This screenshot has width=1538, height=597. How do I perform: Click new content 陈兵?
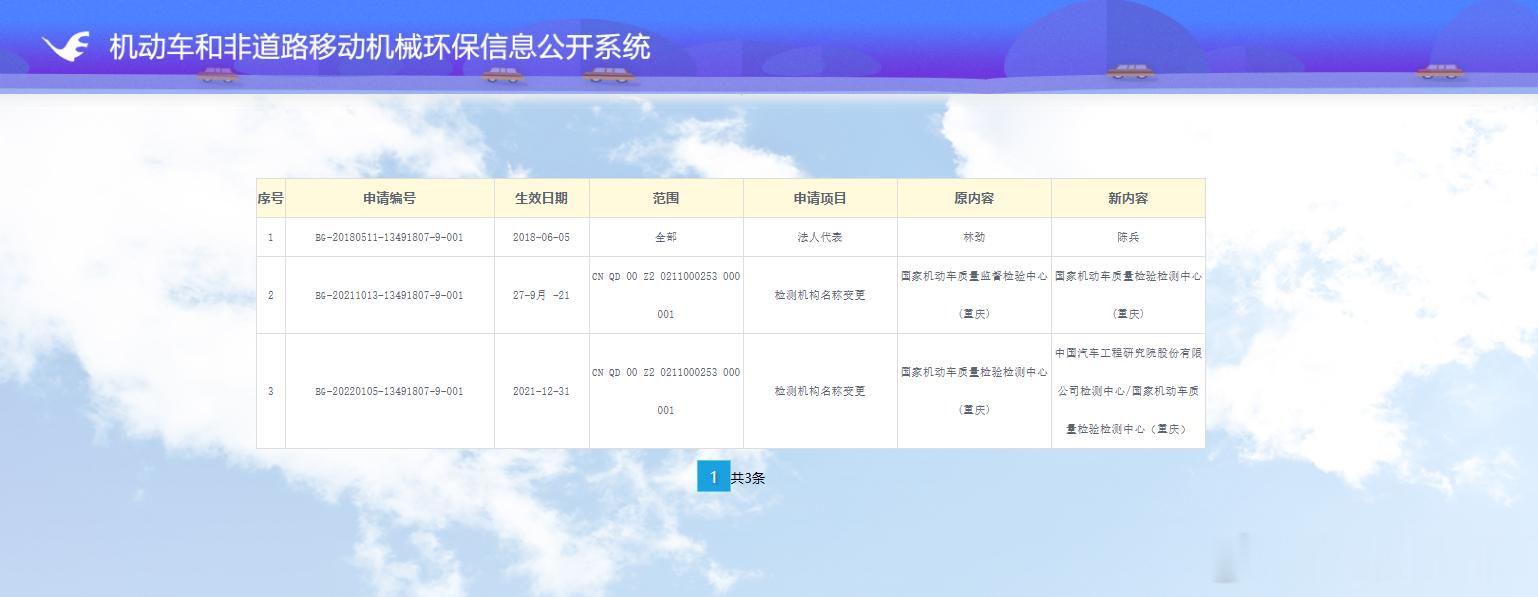coord(1128,238)
